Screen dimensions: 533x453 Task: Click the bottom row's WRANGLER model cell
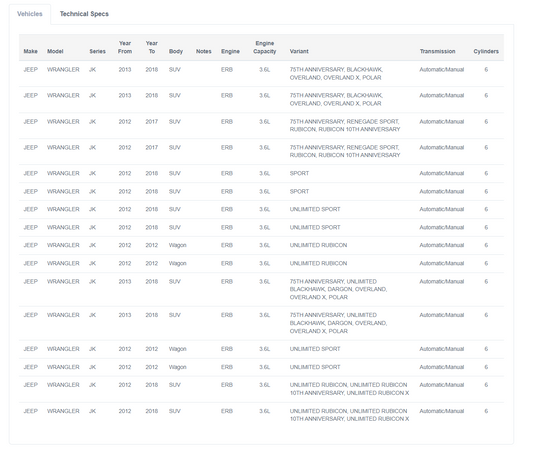pos(63,411)
